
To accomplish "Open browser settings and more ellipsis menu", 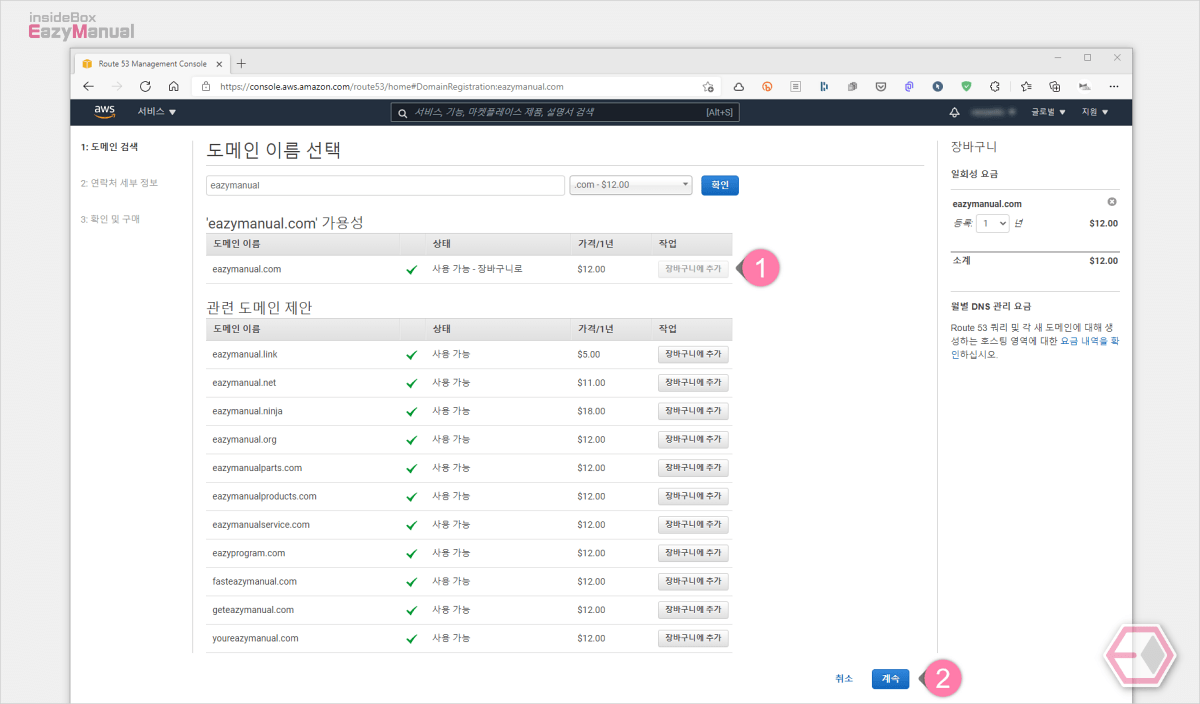I will (x=1113, y=87).
